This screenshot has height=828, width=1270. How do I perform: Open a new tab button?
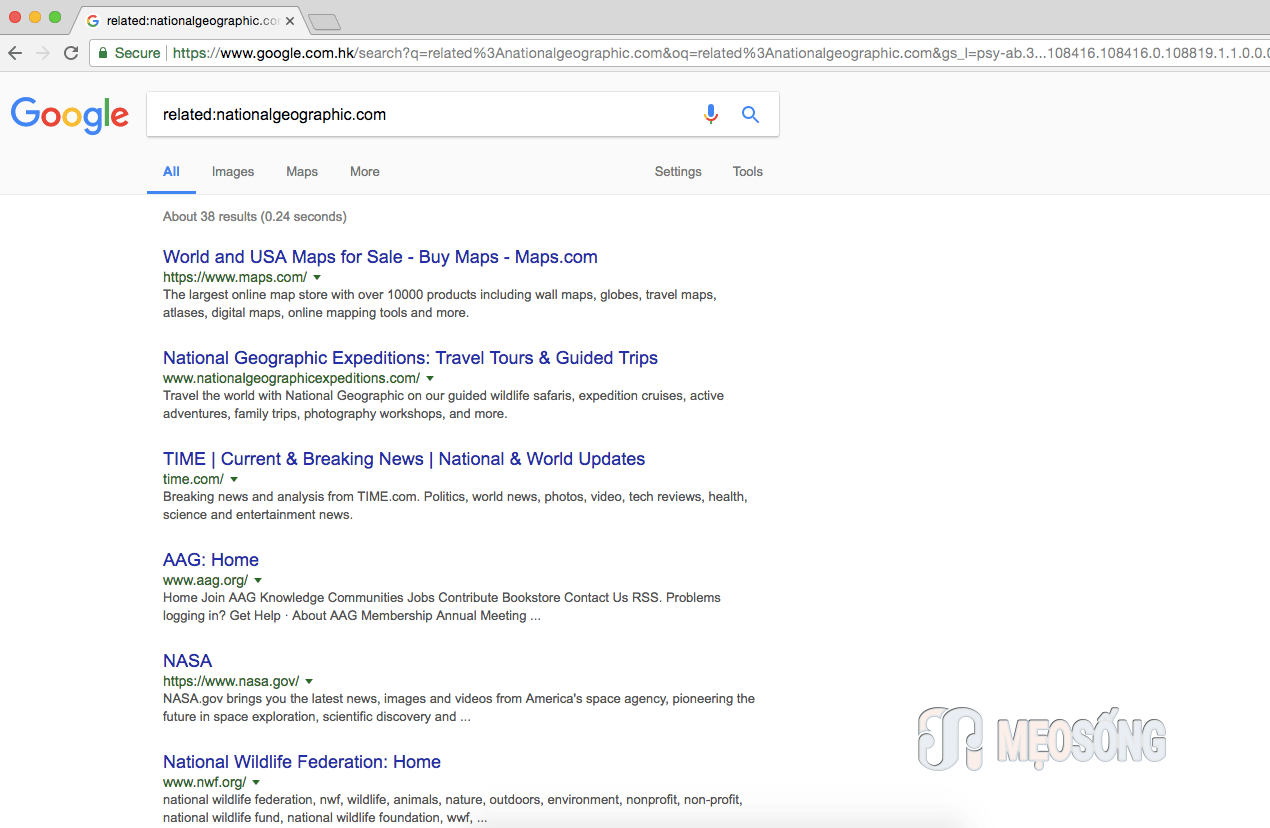tap(324, 21)
